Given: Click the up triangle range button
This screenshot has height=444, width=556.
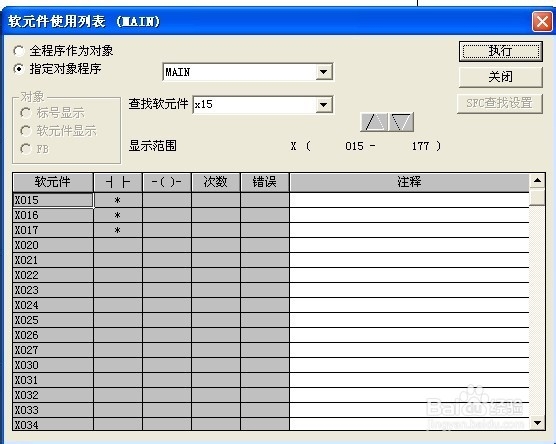Looking at the screenshot, I should (x=374, y=122).
